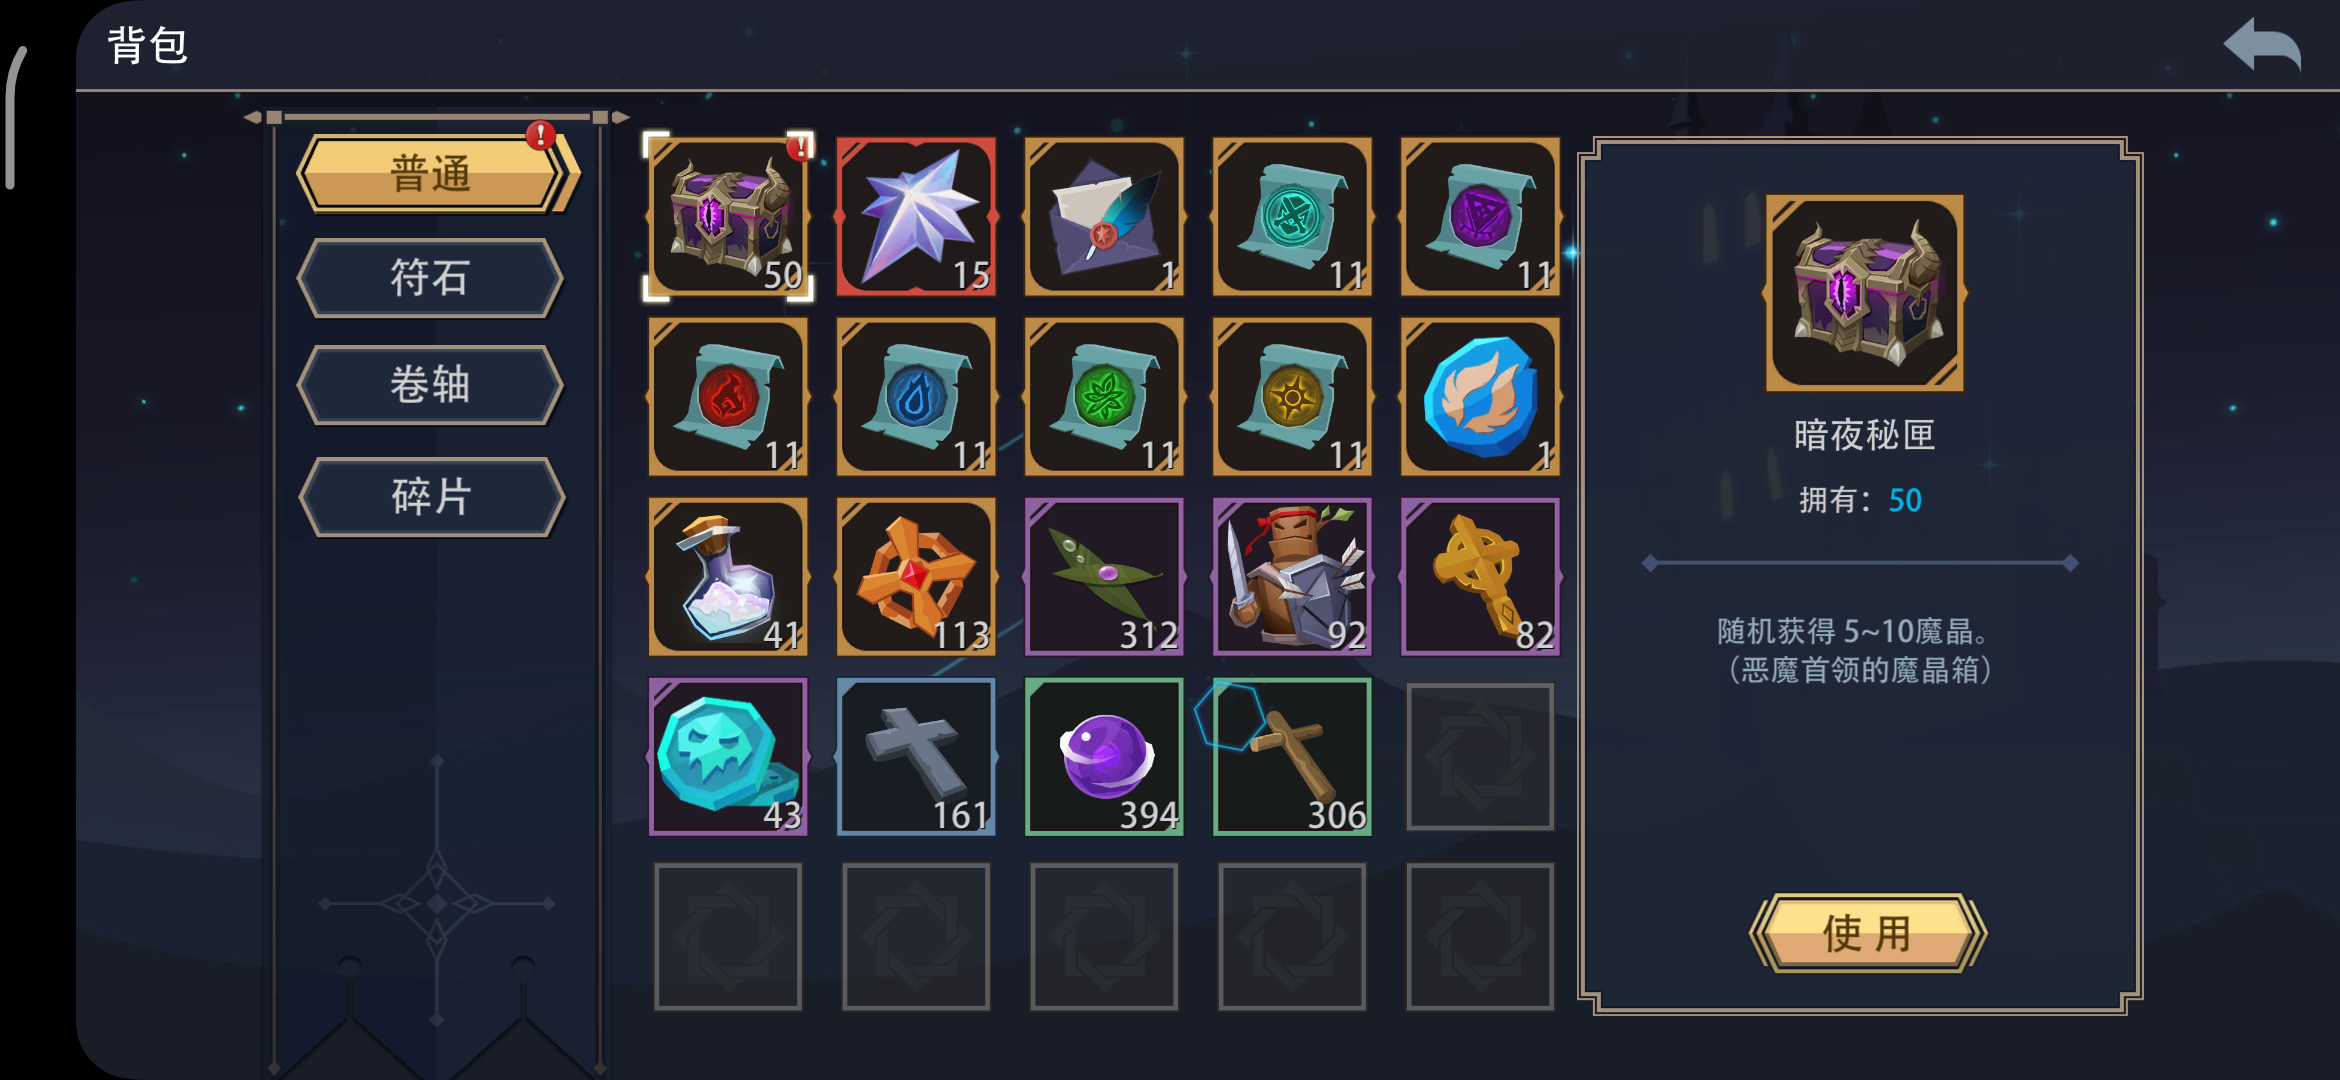Viewport: 2340px width, 1080px height.
Task: Switch to the 符石 tab
Action: tap(431, 278)
